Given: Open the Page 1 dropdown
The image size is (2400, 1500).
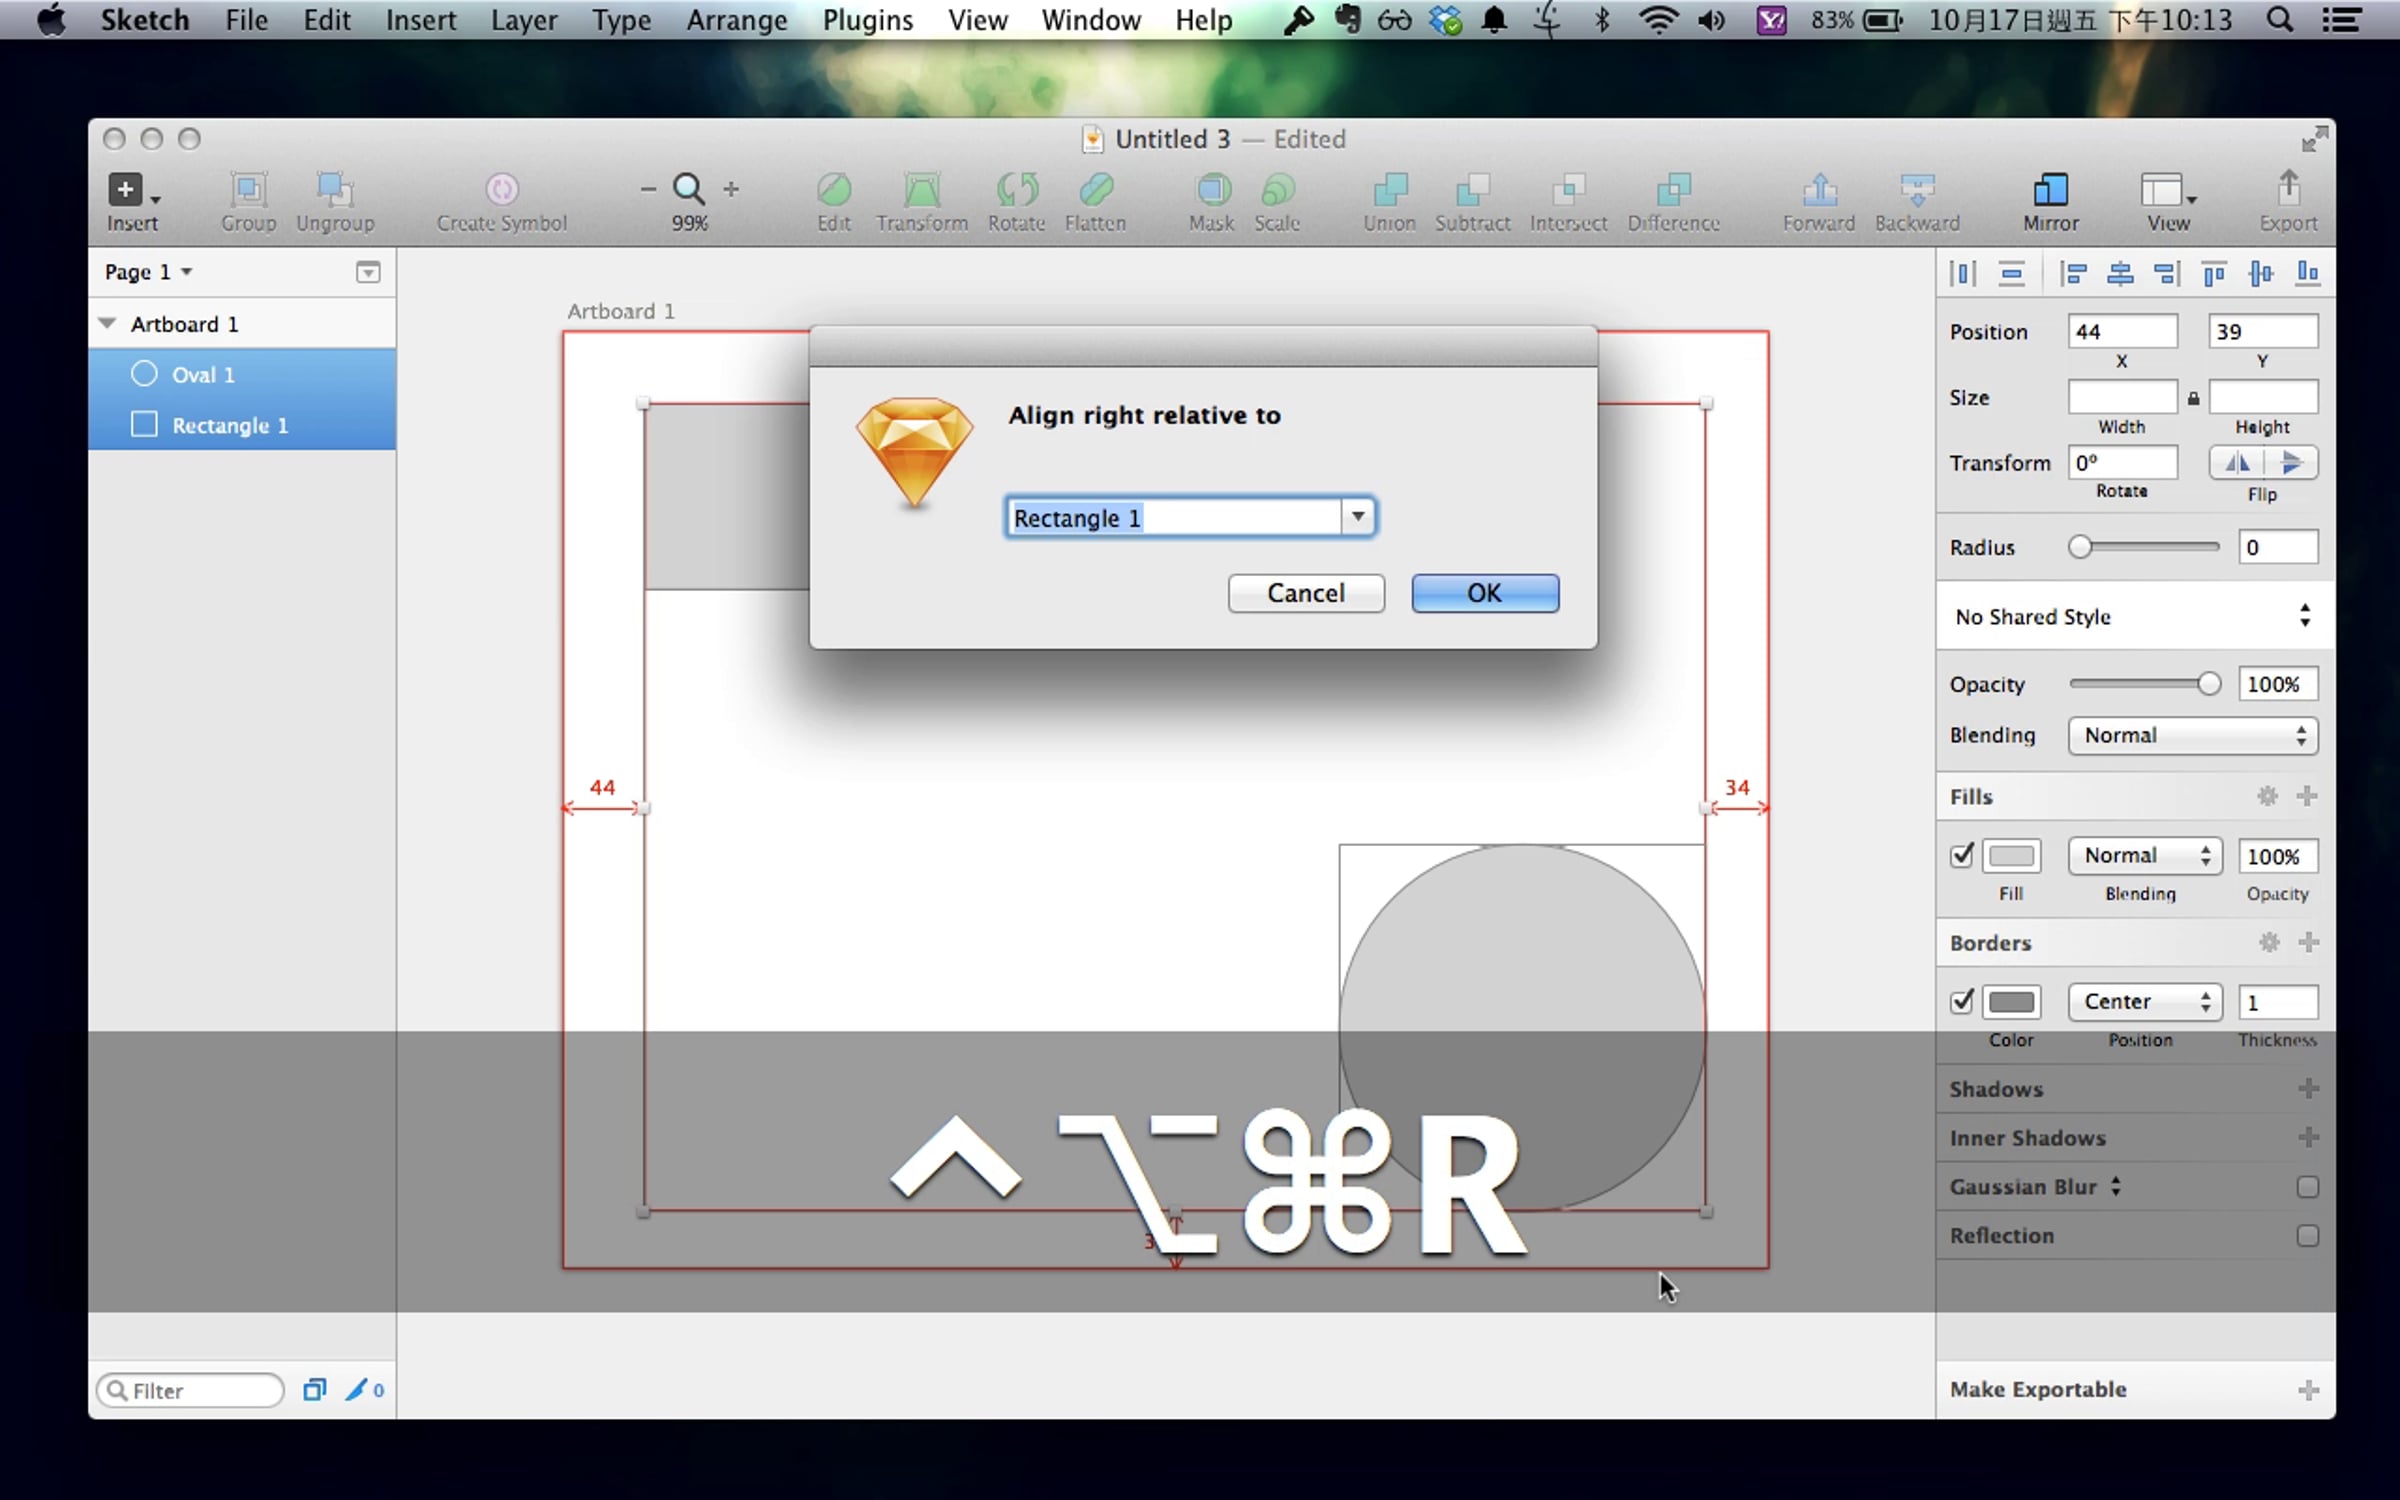Looking at the screenshot, I should point(148,272).
